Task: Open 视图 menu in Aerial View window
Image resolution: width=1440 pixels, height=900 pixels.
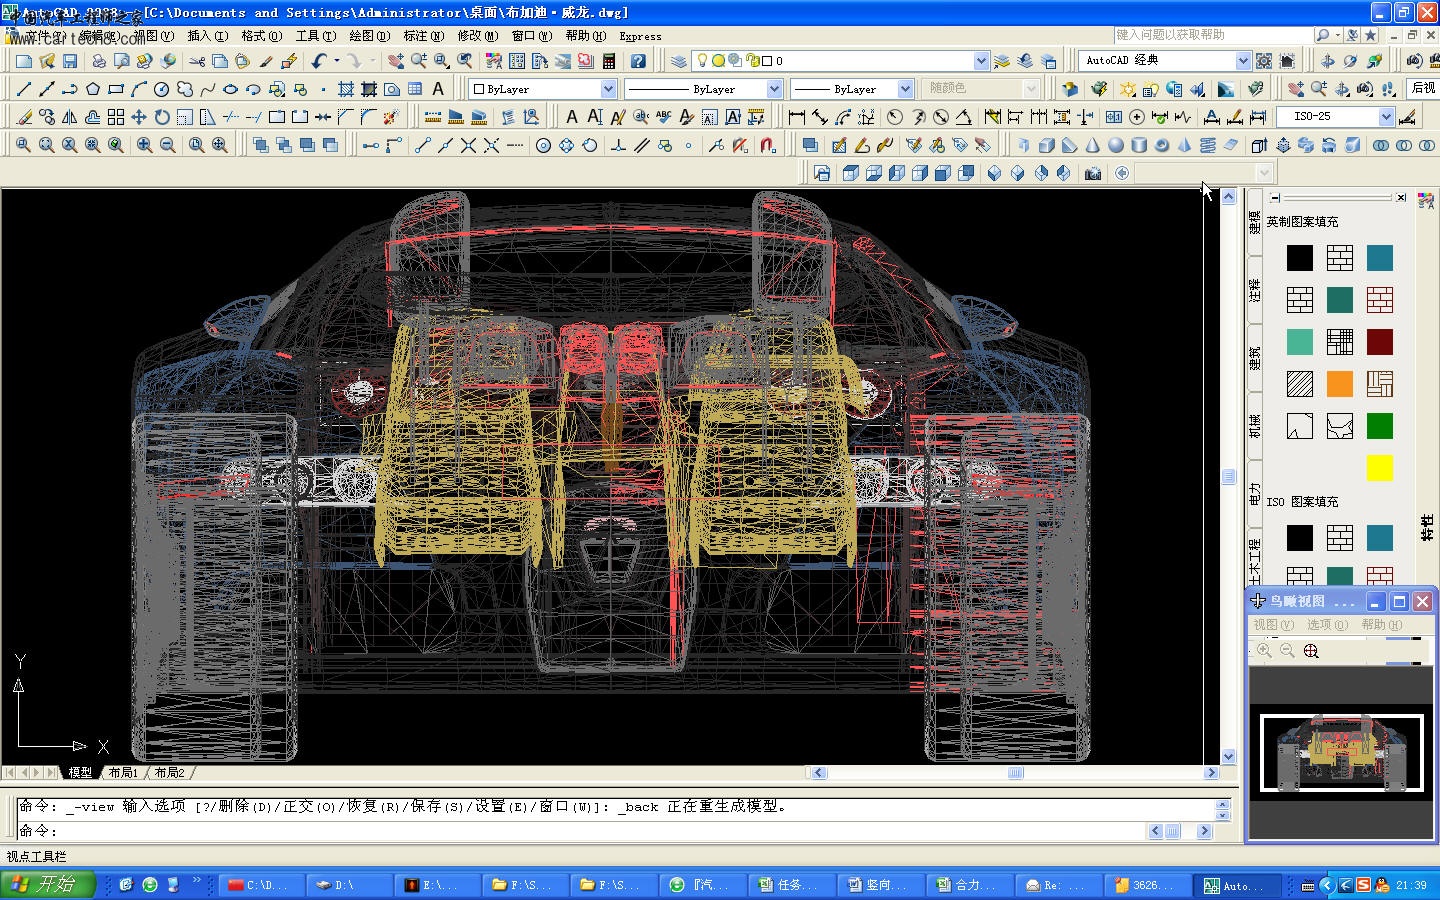Action: tap(1273, 625)
